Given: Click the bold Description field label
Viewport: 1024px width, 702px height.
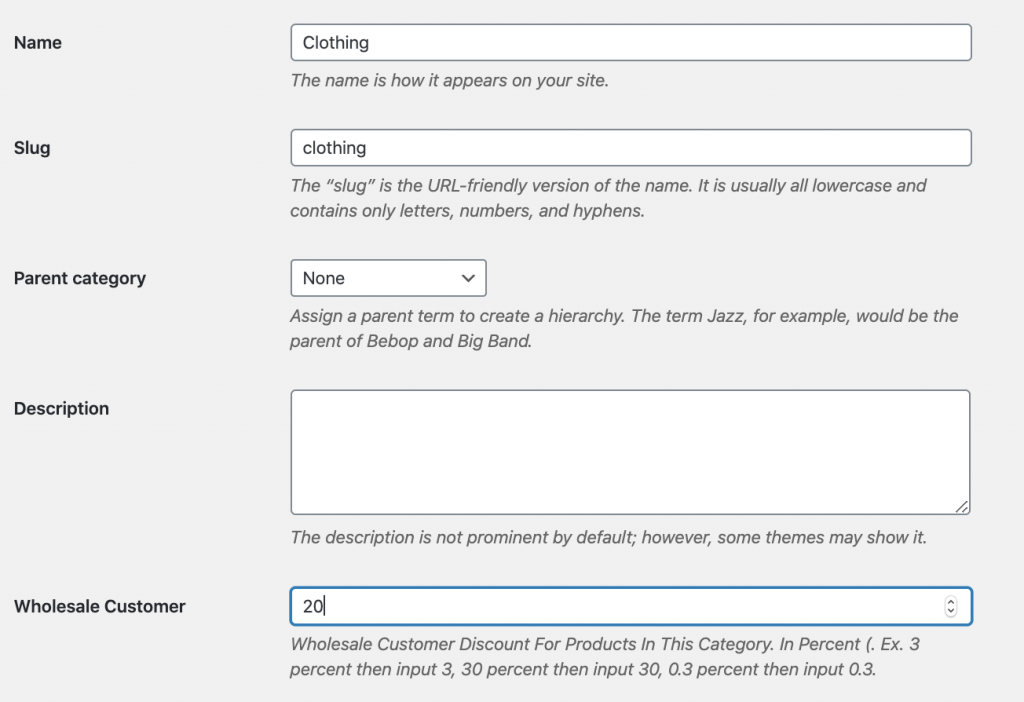Looking at the screenshot, I should [62, 409].
